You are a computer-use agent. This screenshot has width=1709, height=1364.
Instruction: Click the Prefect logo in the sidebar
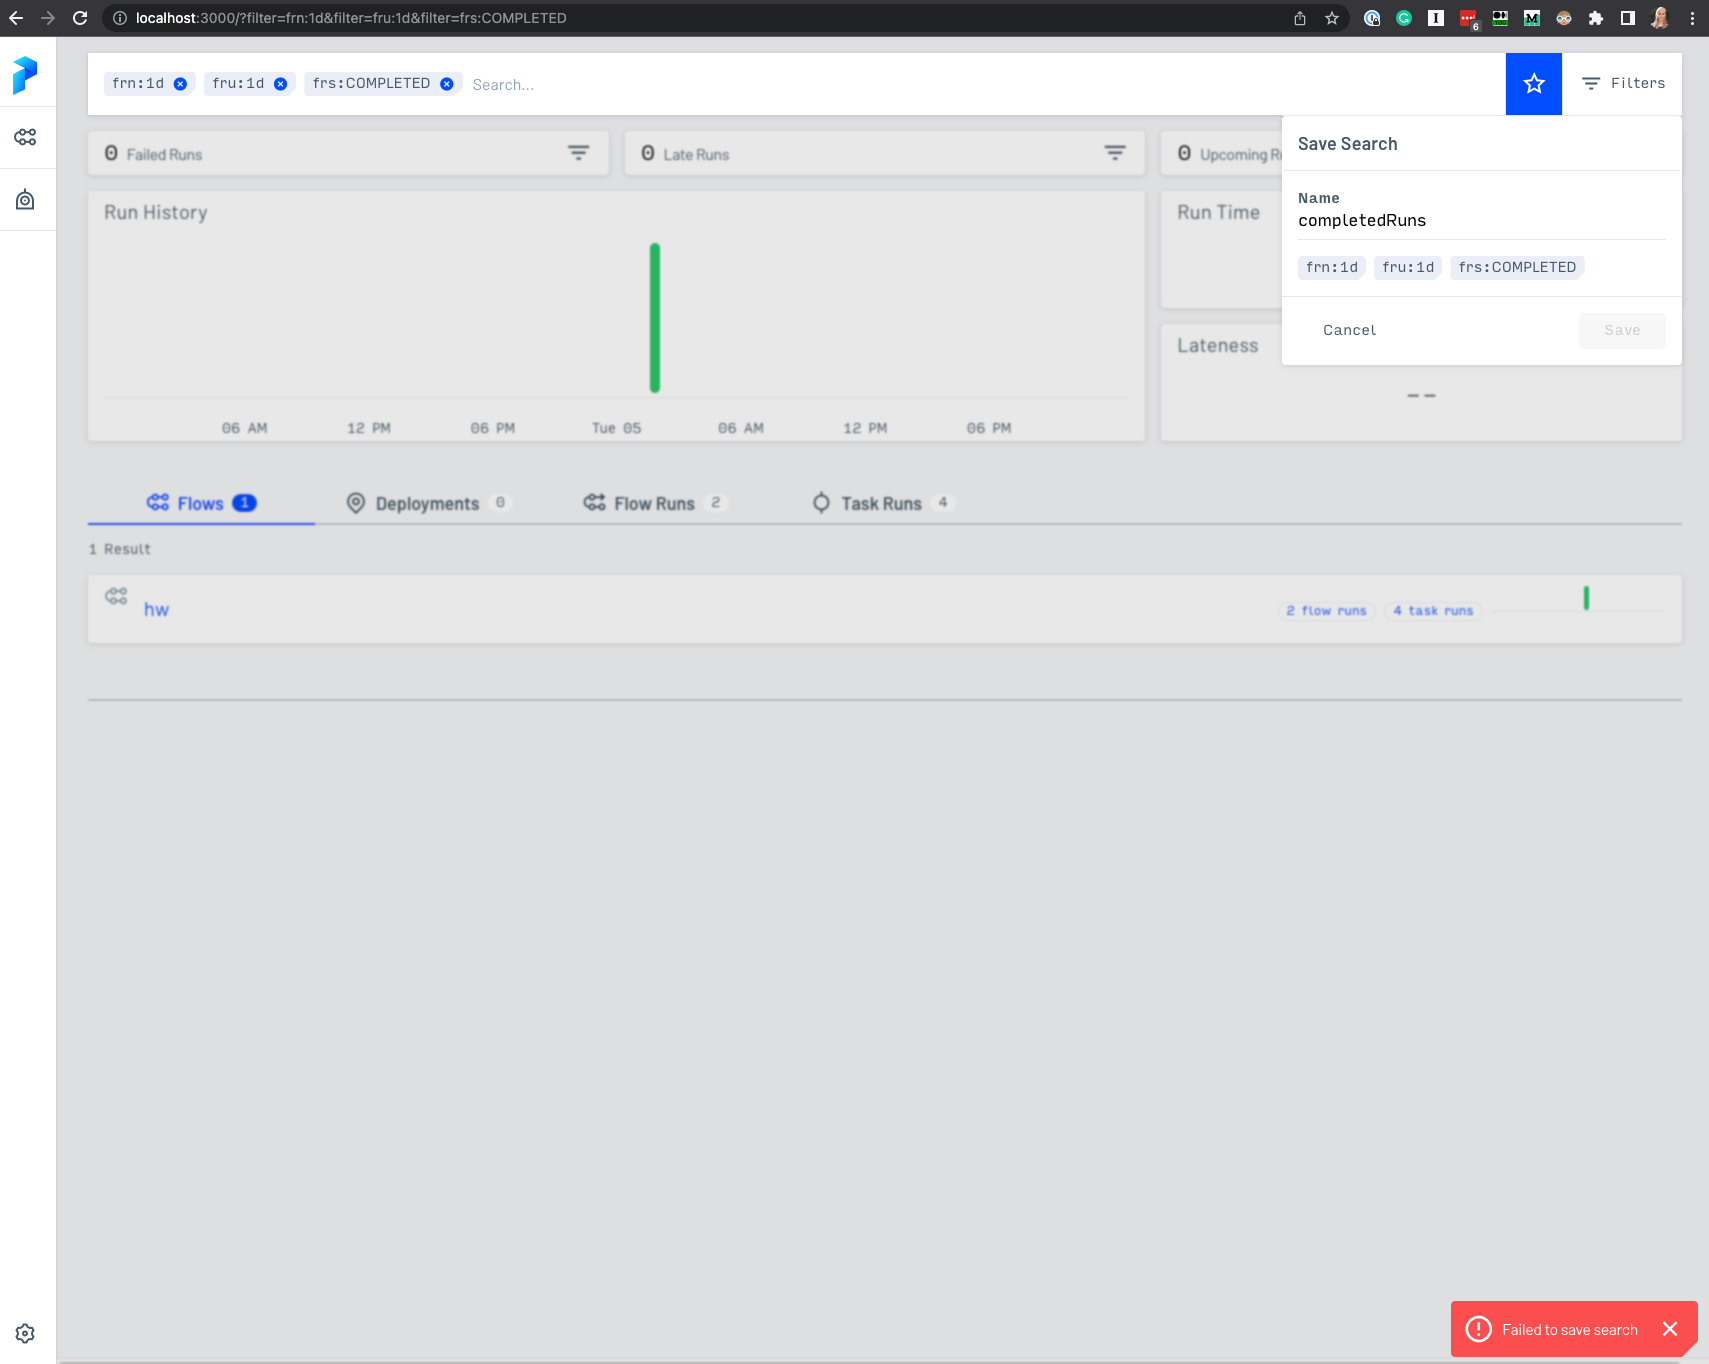click(x=26, y=74)
